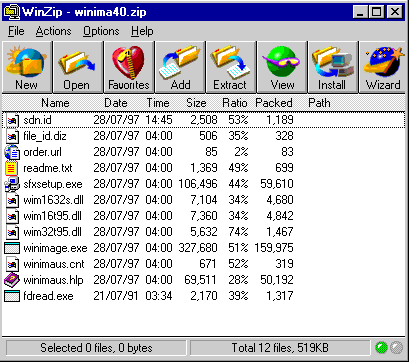Click the 21/07/91 date value
409x362 pixels.
(116, 296)
